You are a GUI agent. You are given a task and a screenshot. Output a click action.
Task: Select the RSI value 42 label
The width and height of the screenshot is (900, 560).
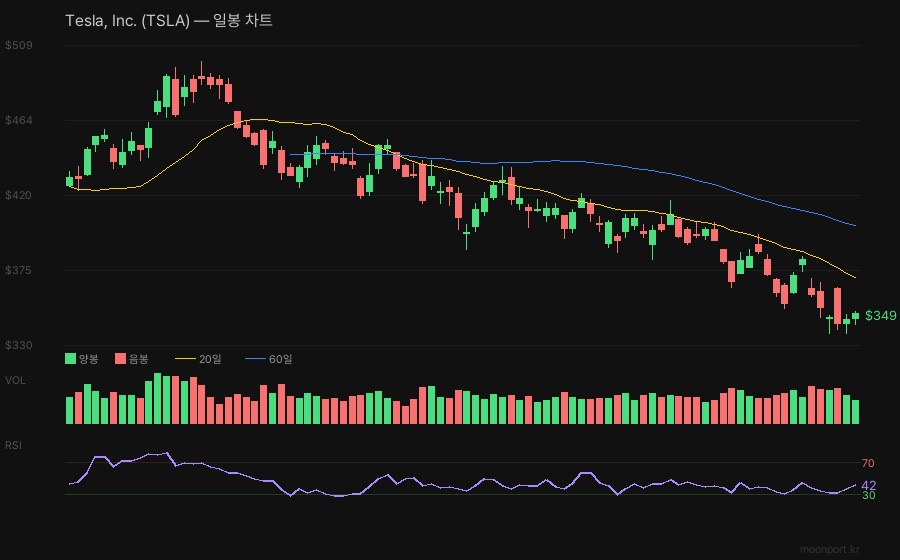[x=869, y=485]
